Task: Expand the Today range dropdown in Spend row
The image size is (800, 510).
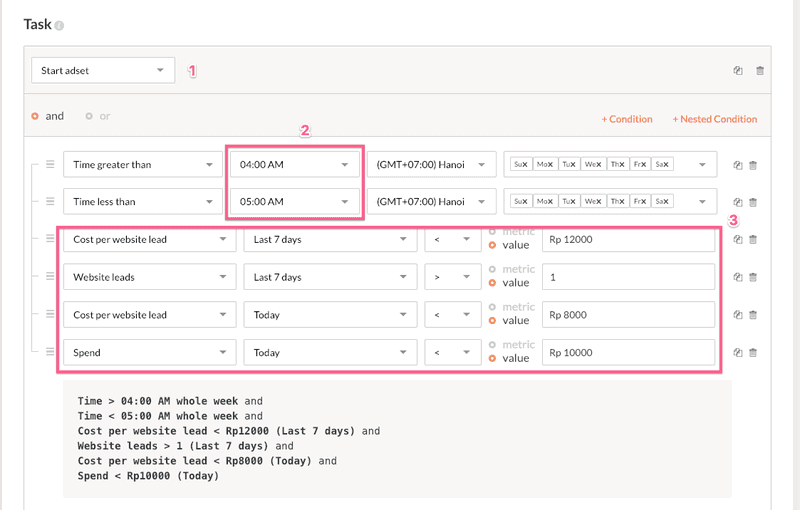Action: click(x=330, y=352)
